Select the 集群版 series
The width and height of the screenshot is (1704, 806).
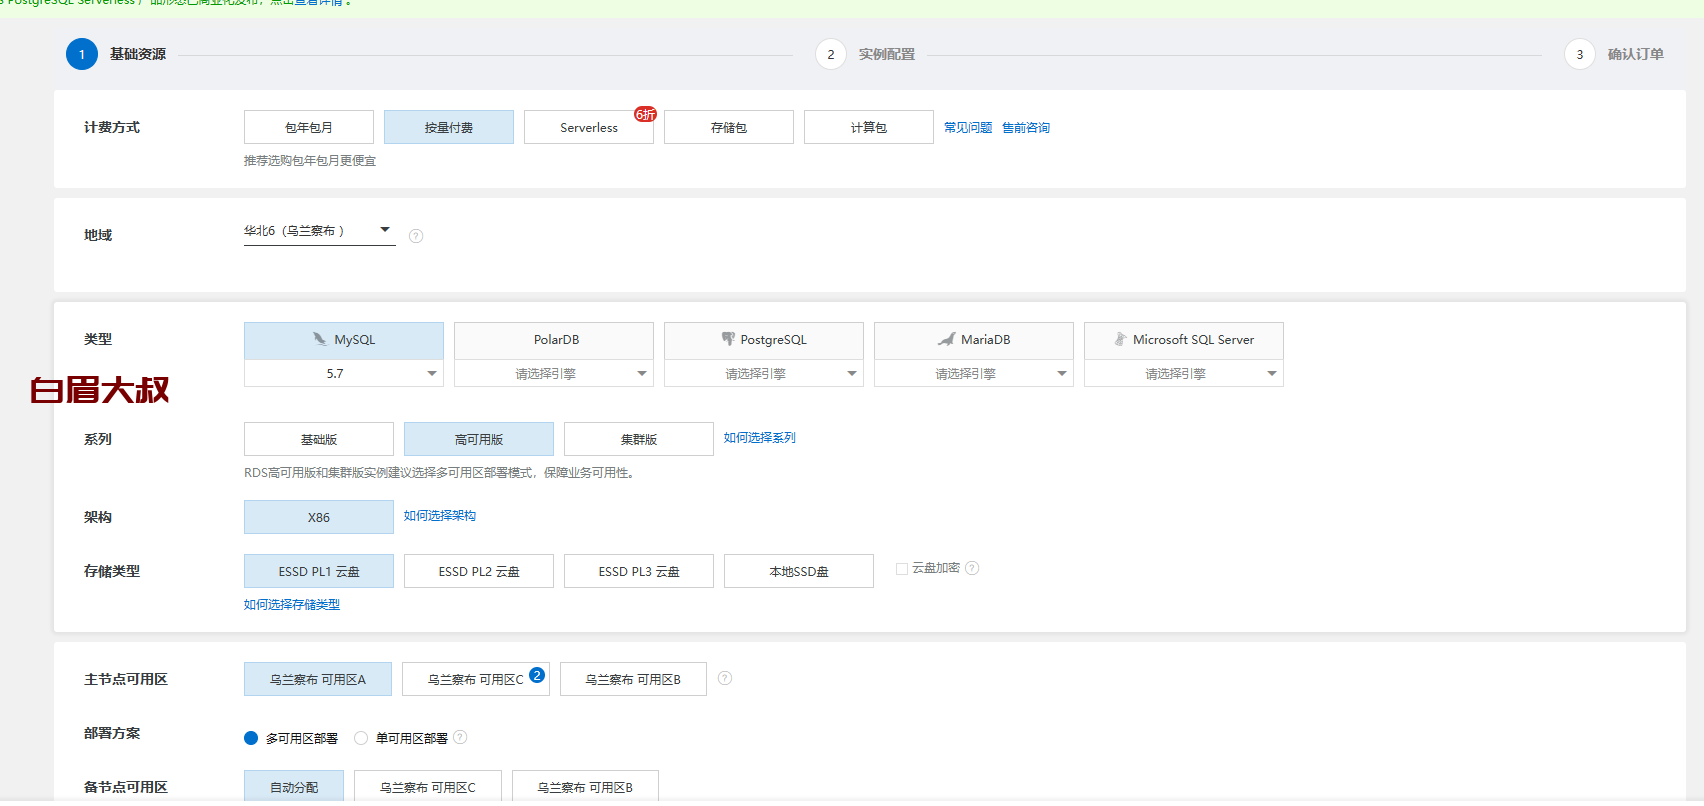click(x=639, y=439)
